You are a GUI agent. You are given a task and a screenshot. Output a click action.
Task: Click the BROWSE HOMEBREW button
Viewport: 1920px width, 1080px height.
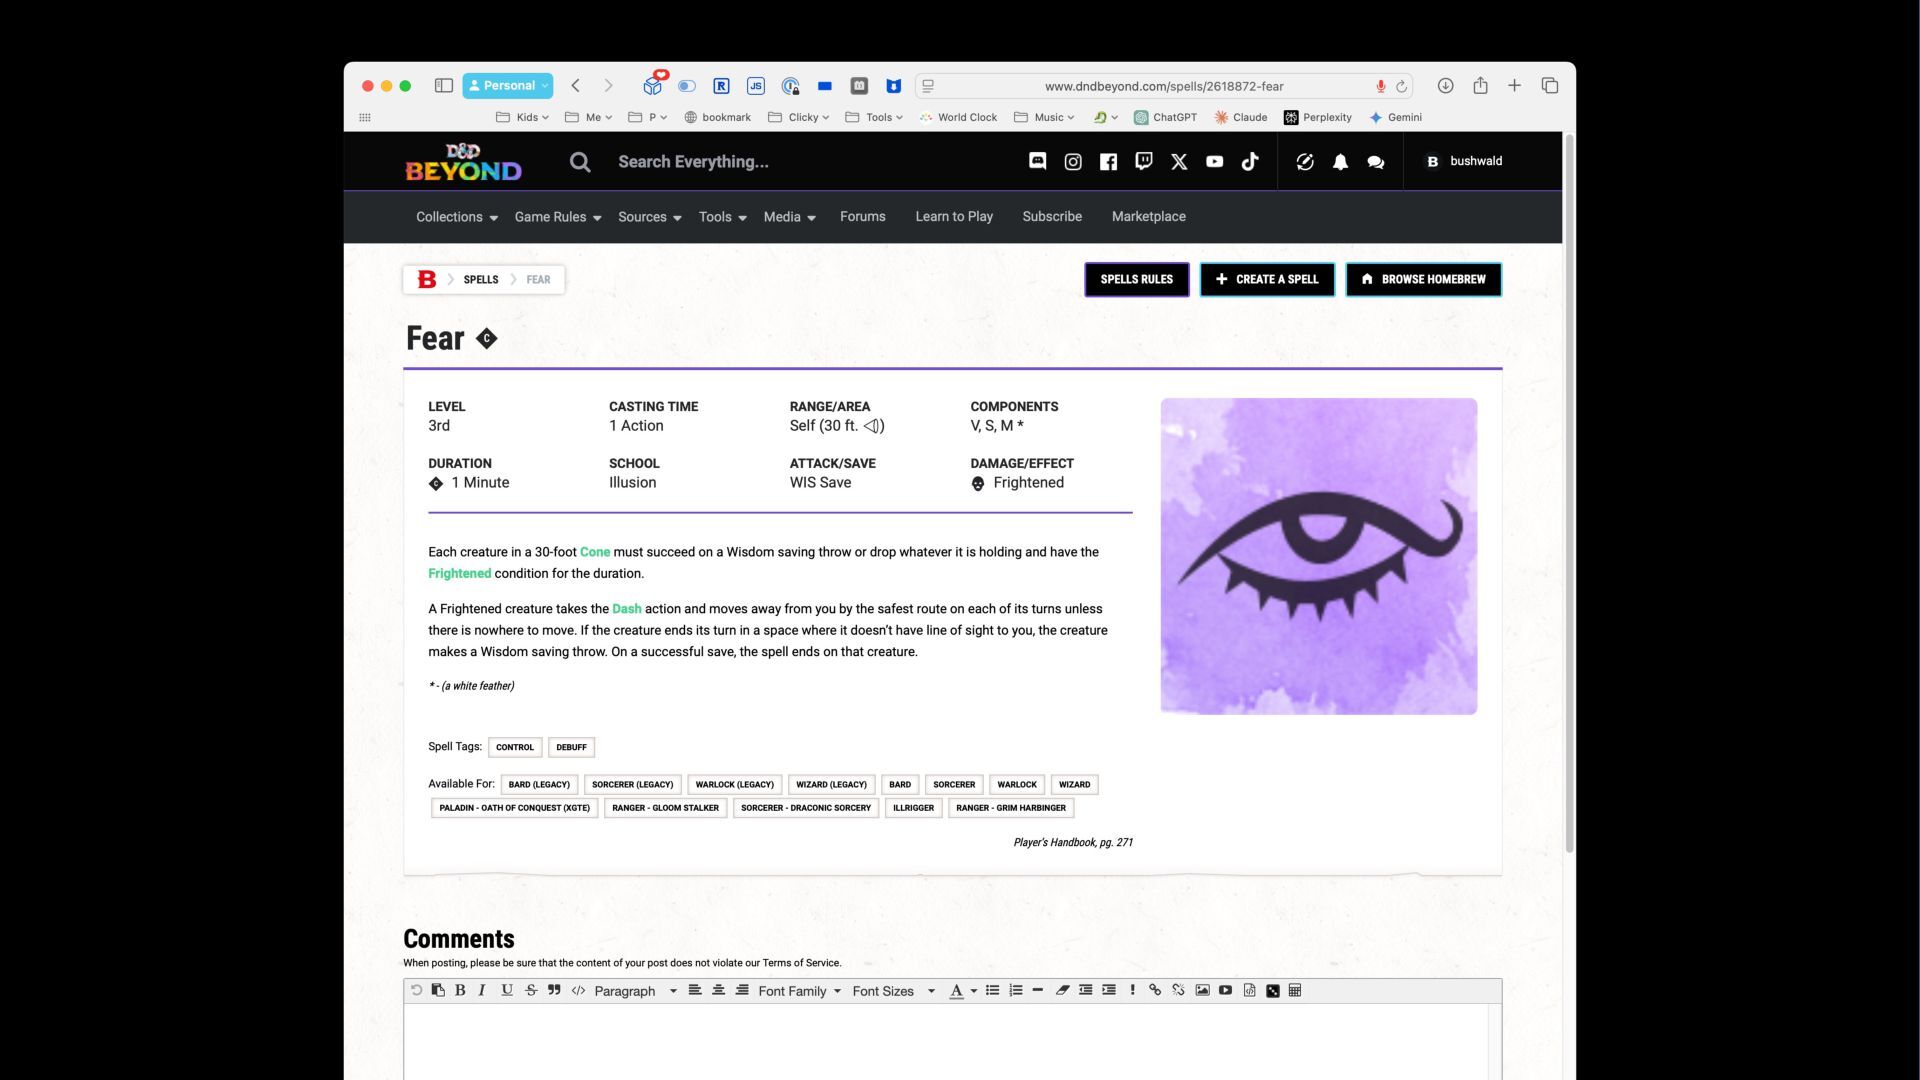1423,279
